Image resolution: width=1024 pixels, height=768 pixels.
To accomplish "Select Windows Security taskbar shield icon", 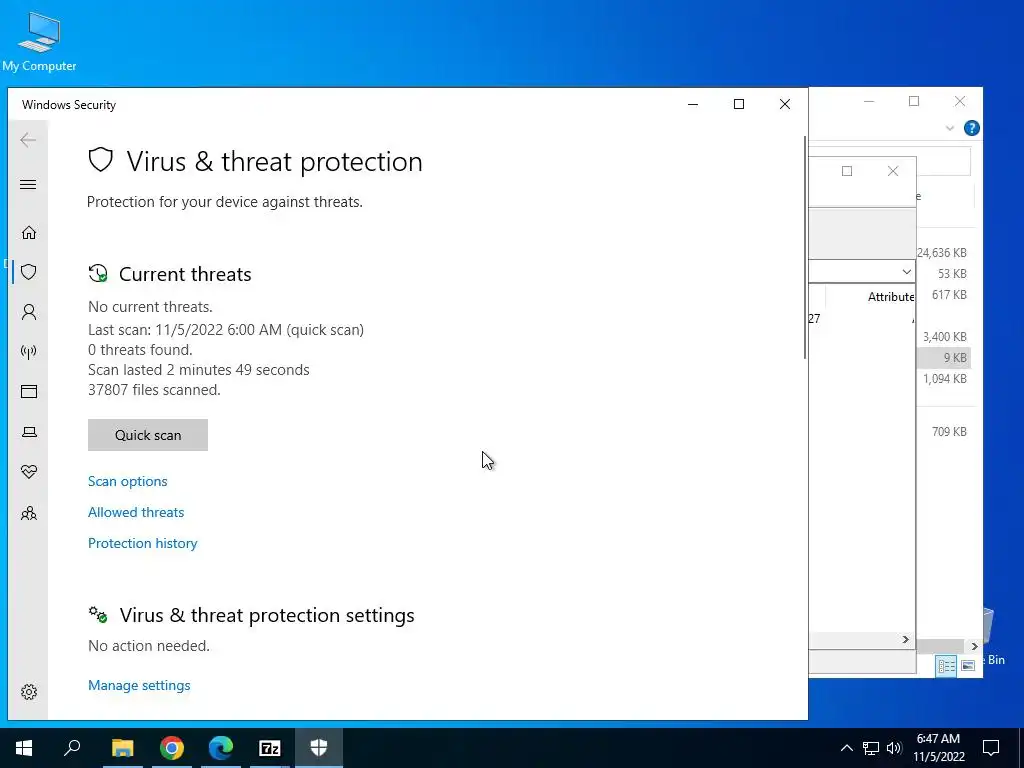I will [319, 748].
